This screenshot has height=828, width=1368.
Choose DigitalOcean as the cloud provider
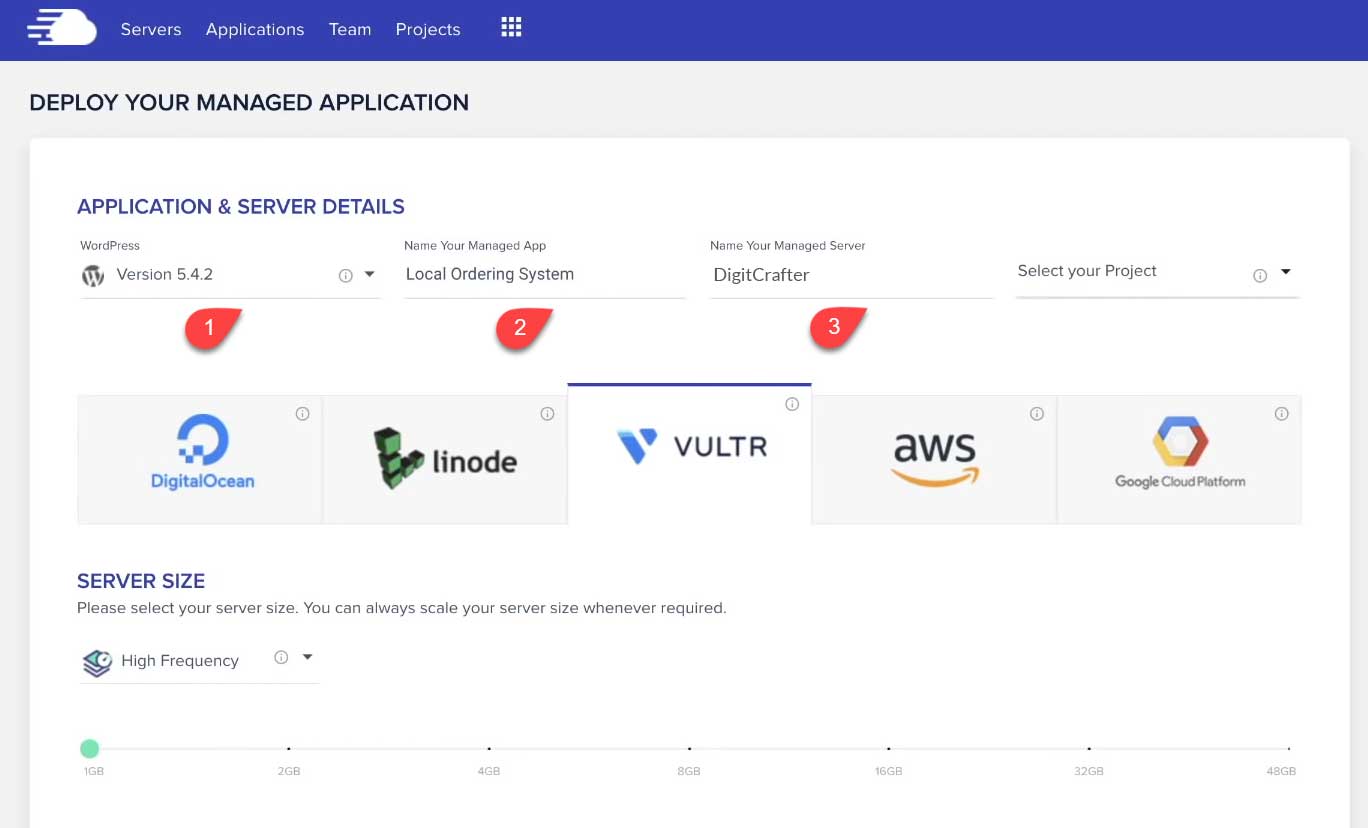point(200,459)
